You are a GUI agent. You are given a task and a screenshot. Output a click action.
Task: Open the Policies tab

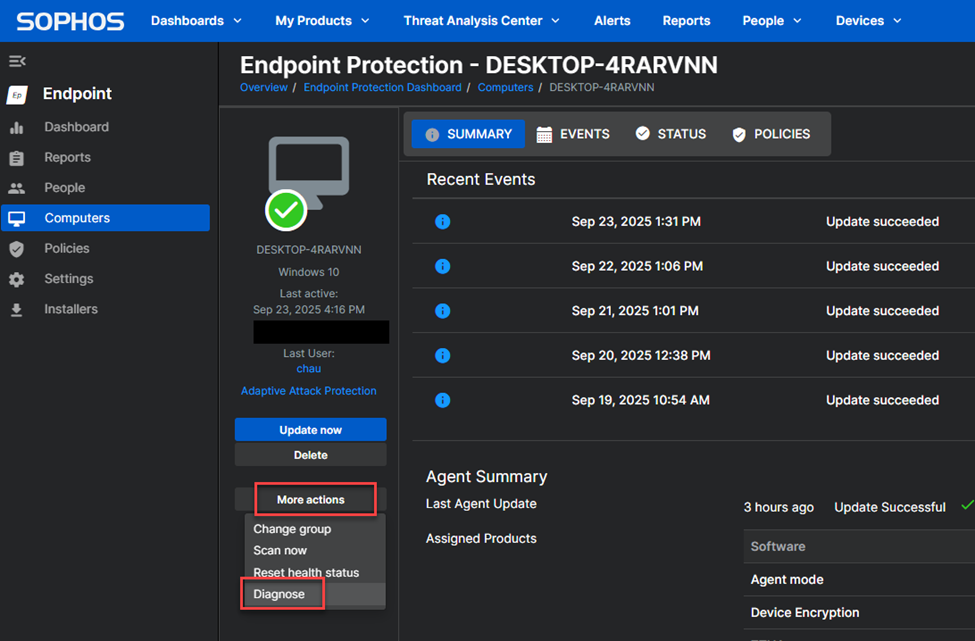tap(771, 134)
